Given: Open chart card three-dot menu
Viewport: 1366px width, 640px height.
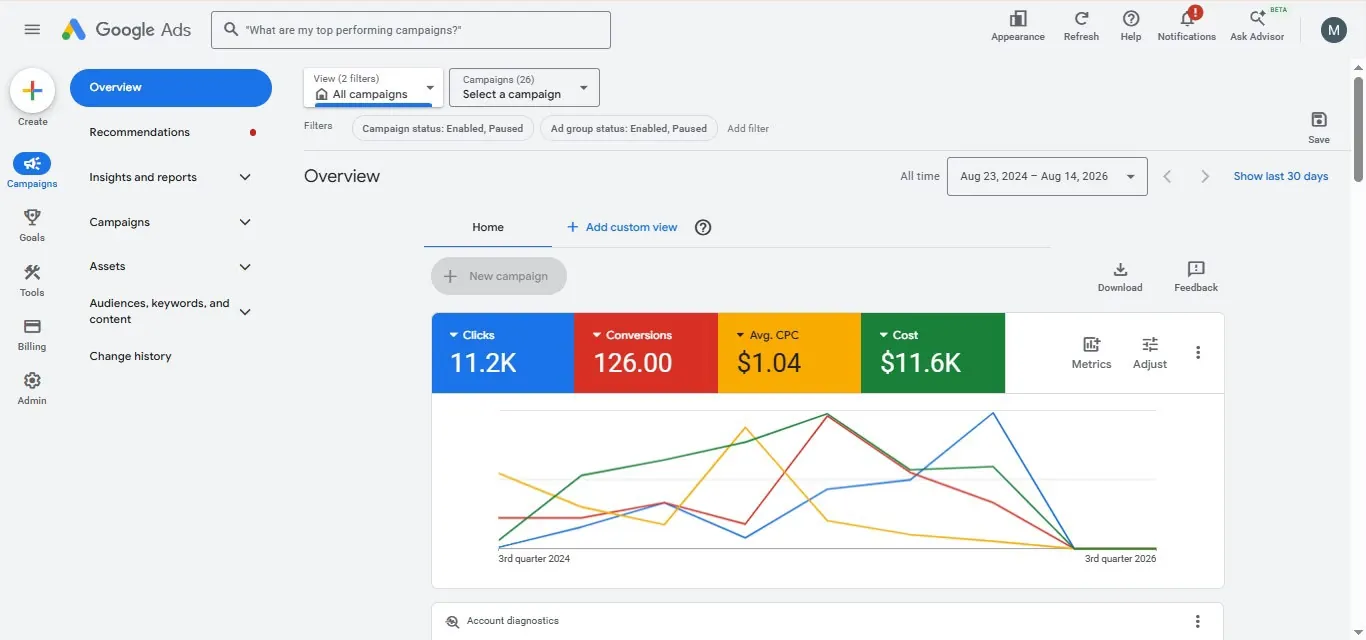Looking at the screenshot, I should 1198,352.
